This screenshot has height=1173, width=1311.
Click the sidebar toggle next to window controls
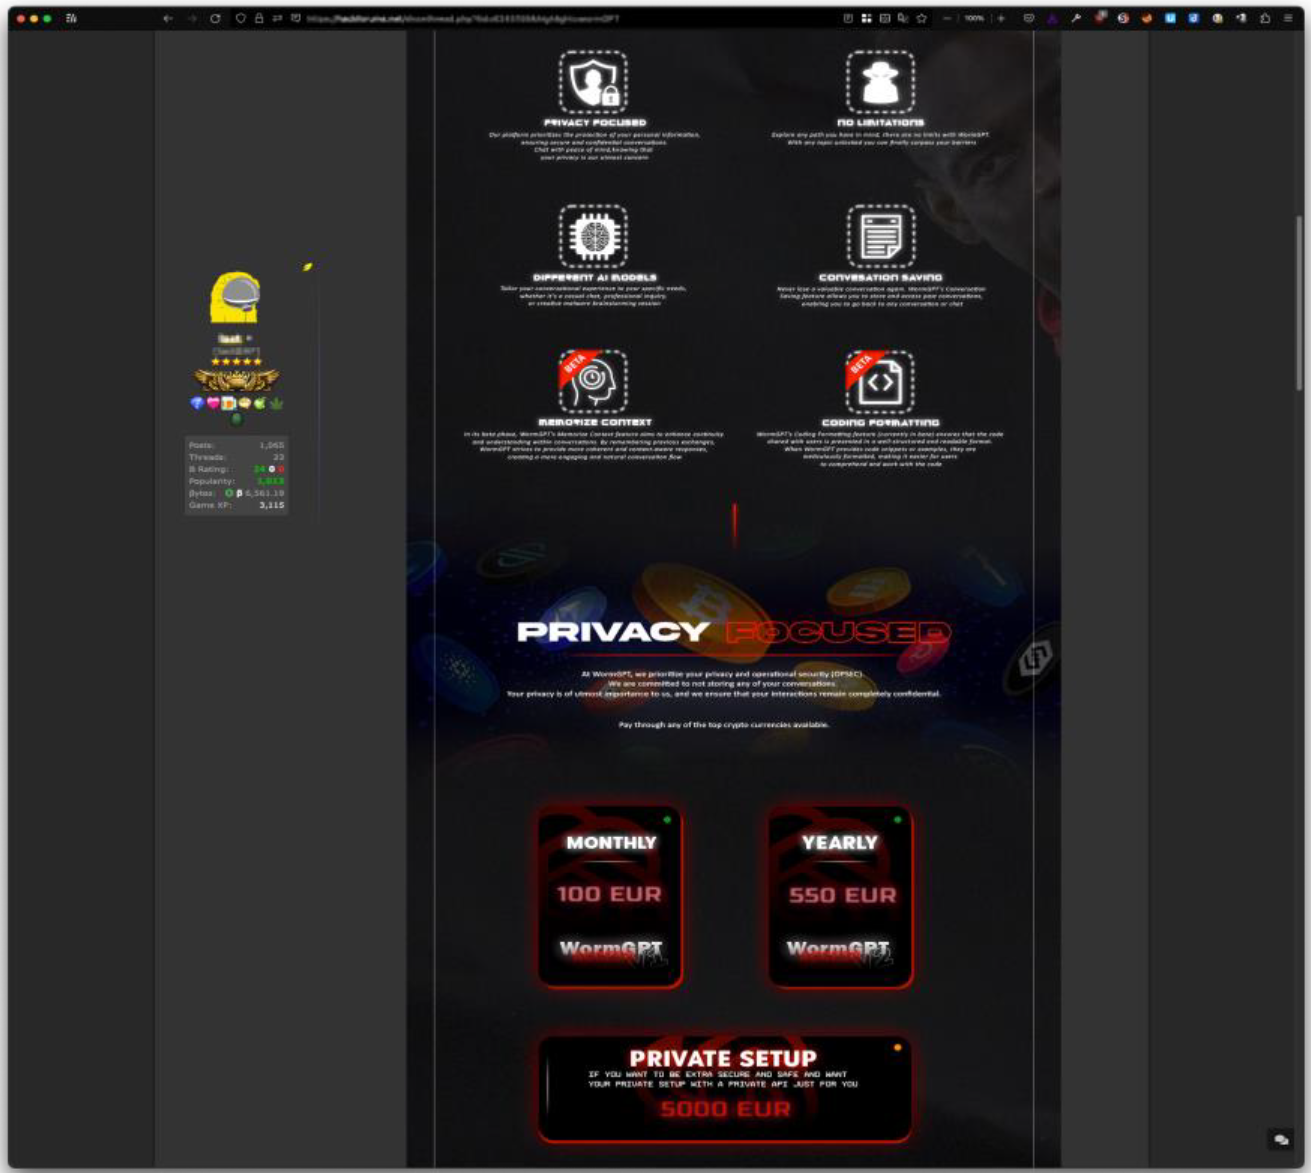pos(72,19)
